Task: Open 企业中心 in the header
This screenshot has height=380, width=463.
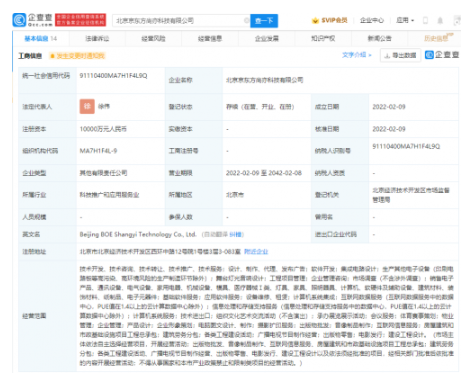Action: [372, 20]
